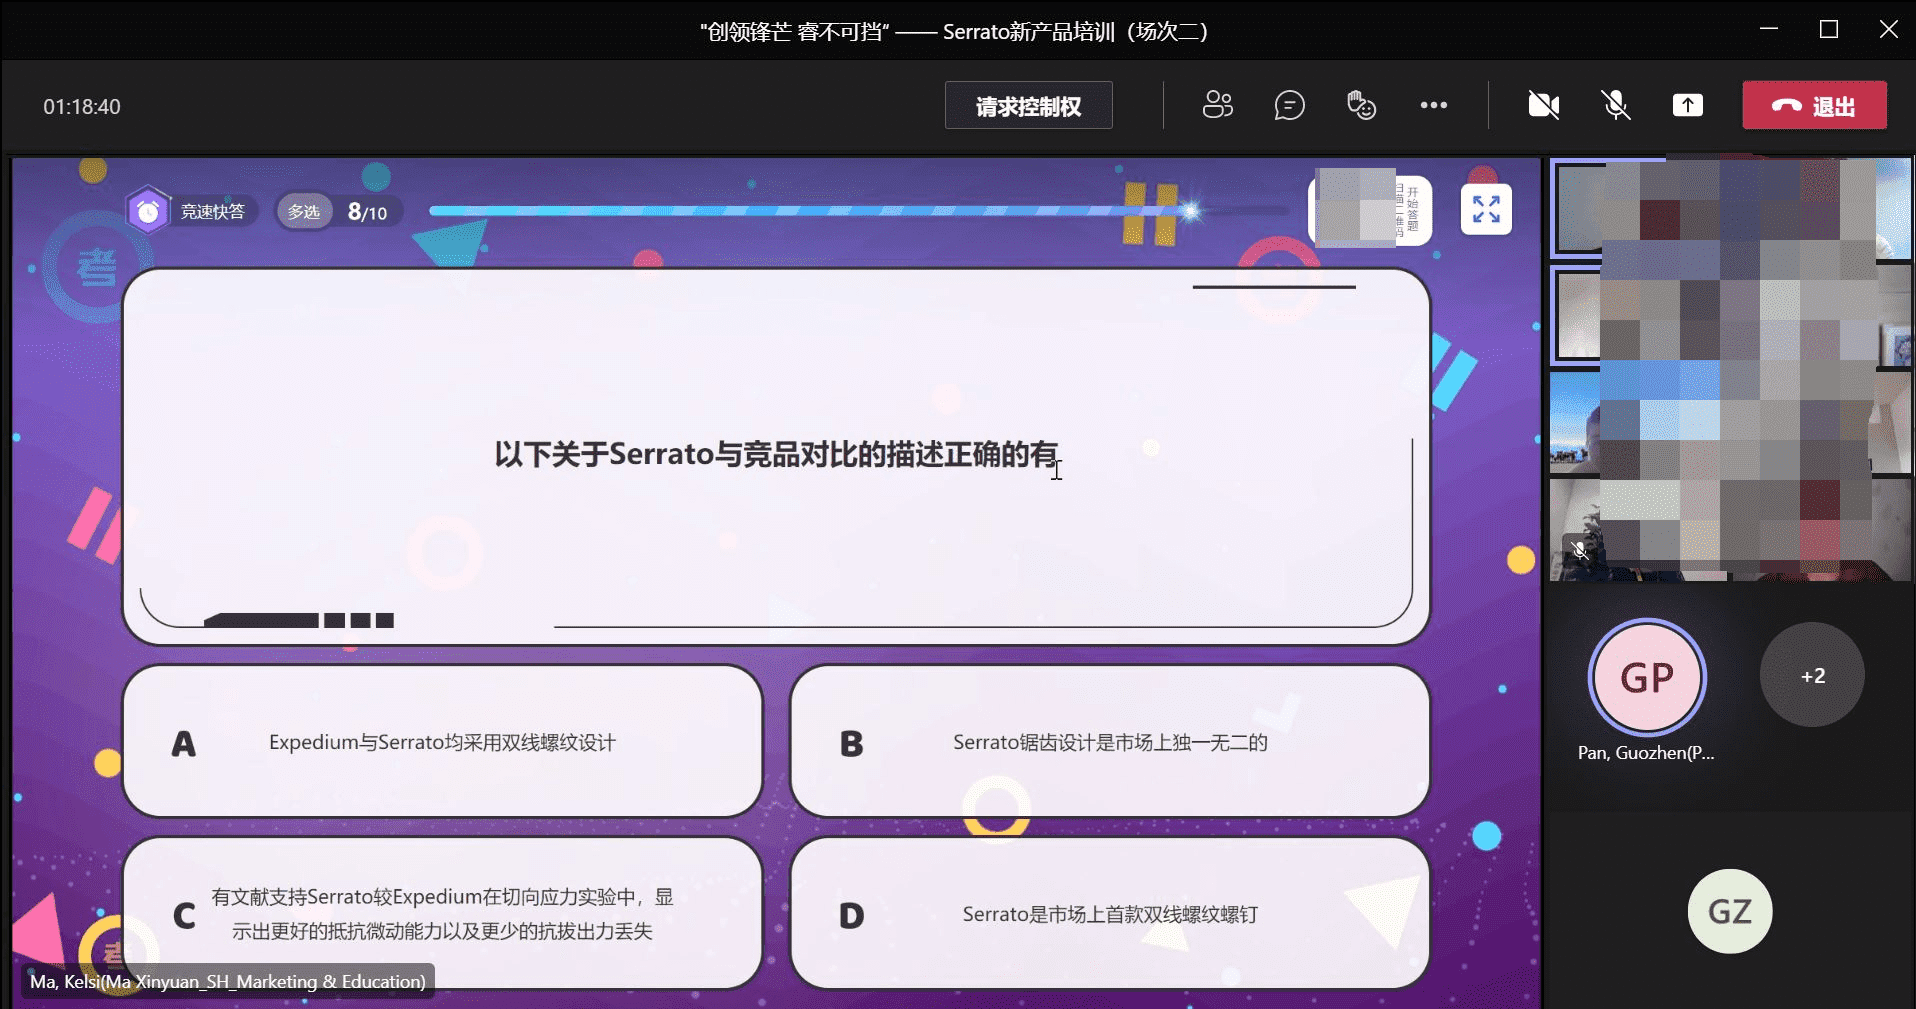Click the question text 以下关于Serrato与竞品对比
Screen dimensions: 1916x1009
775,454
